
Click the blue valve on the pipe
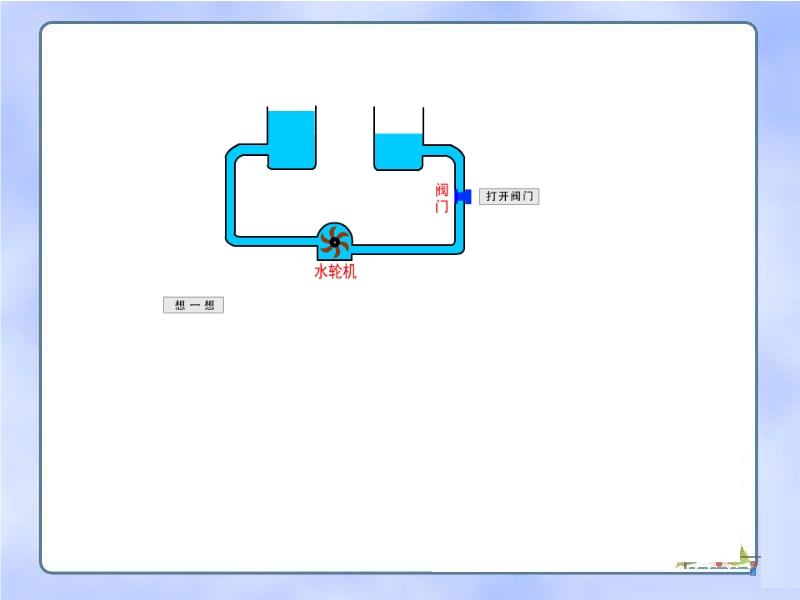(463, 197)
